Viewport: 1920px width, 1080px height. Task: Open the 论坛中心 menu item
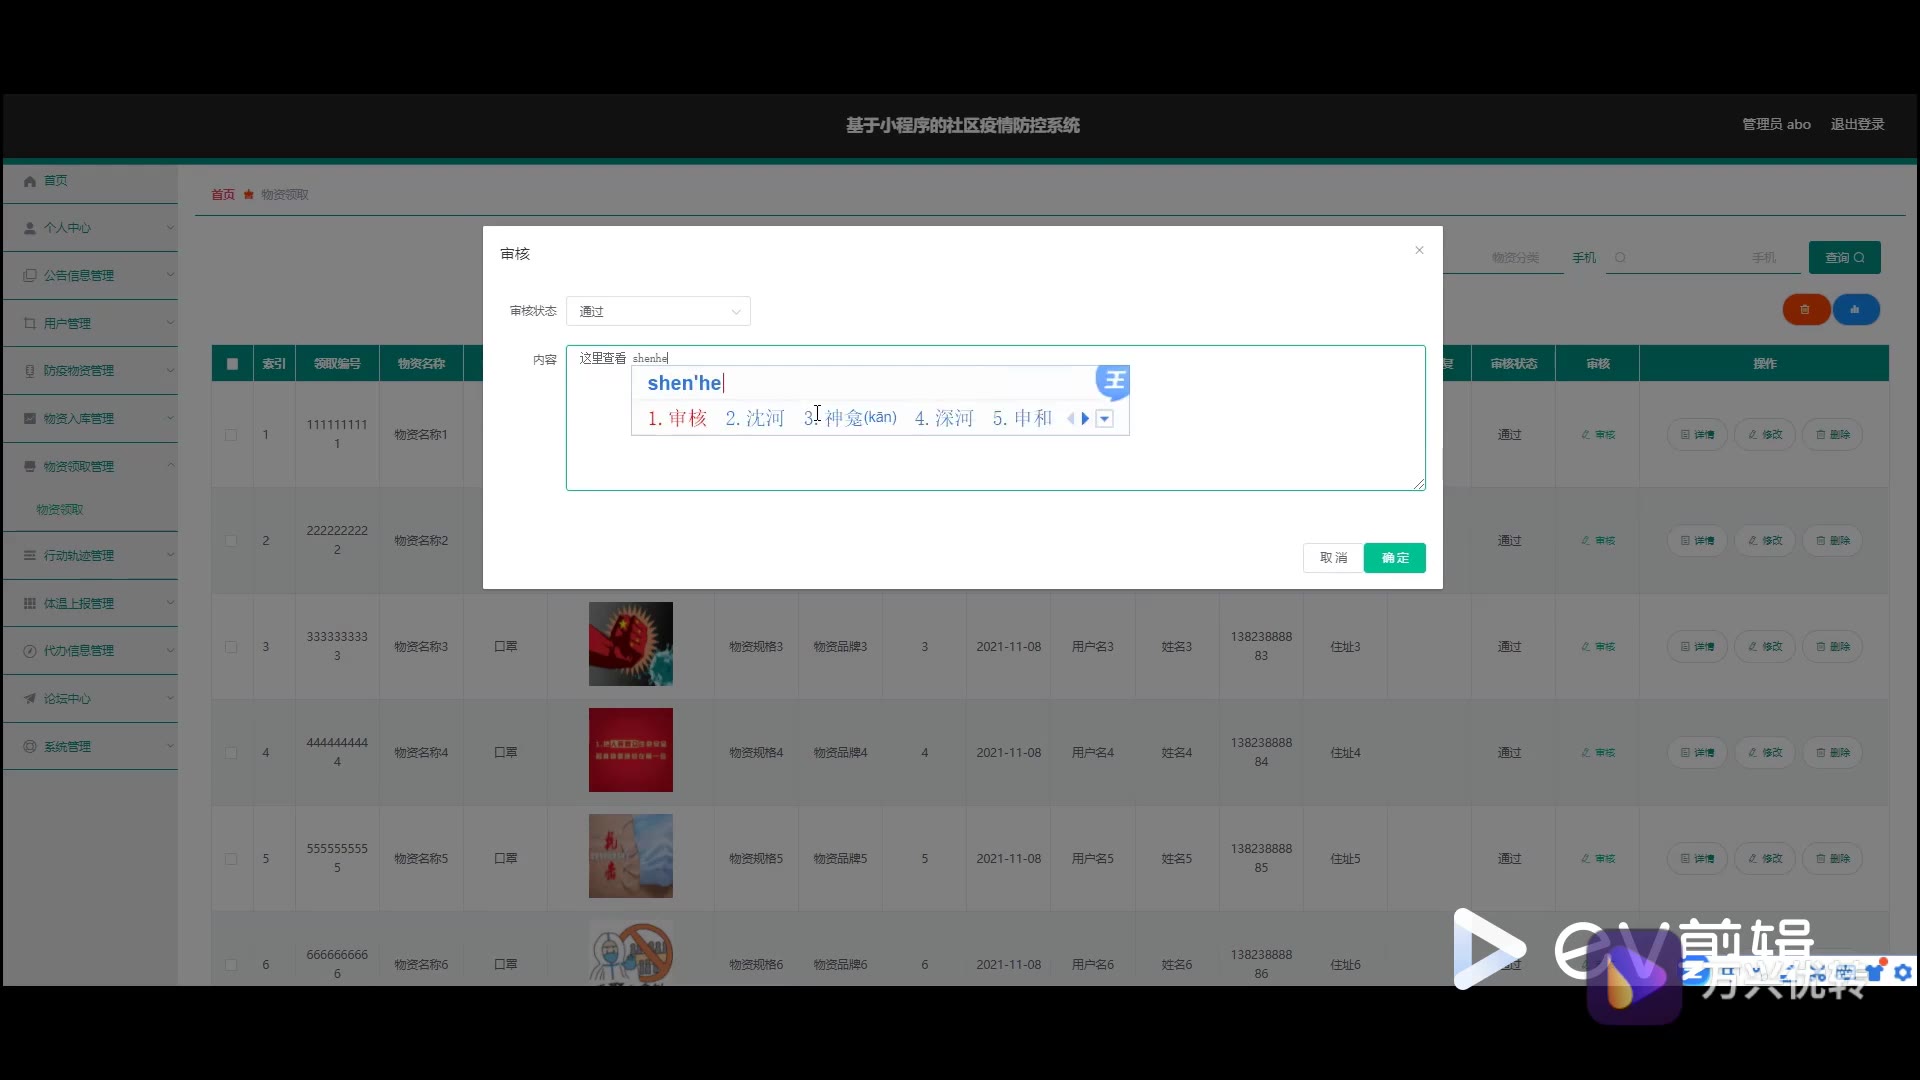67,699
